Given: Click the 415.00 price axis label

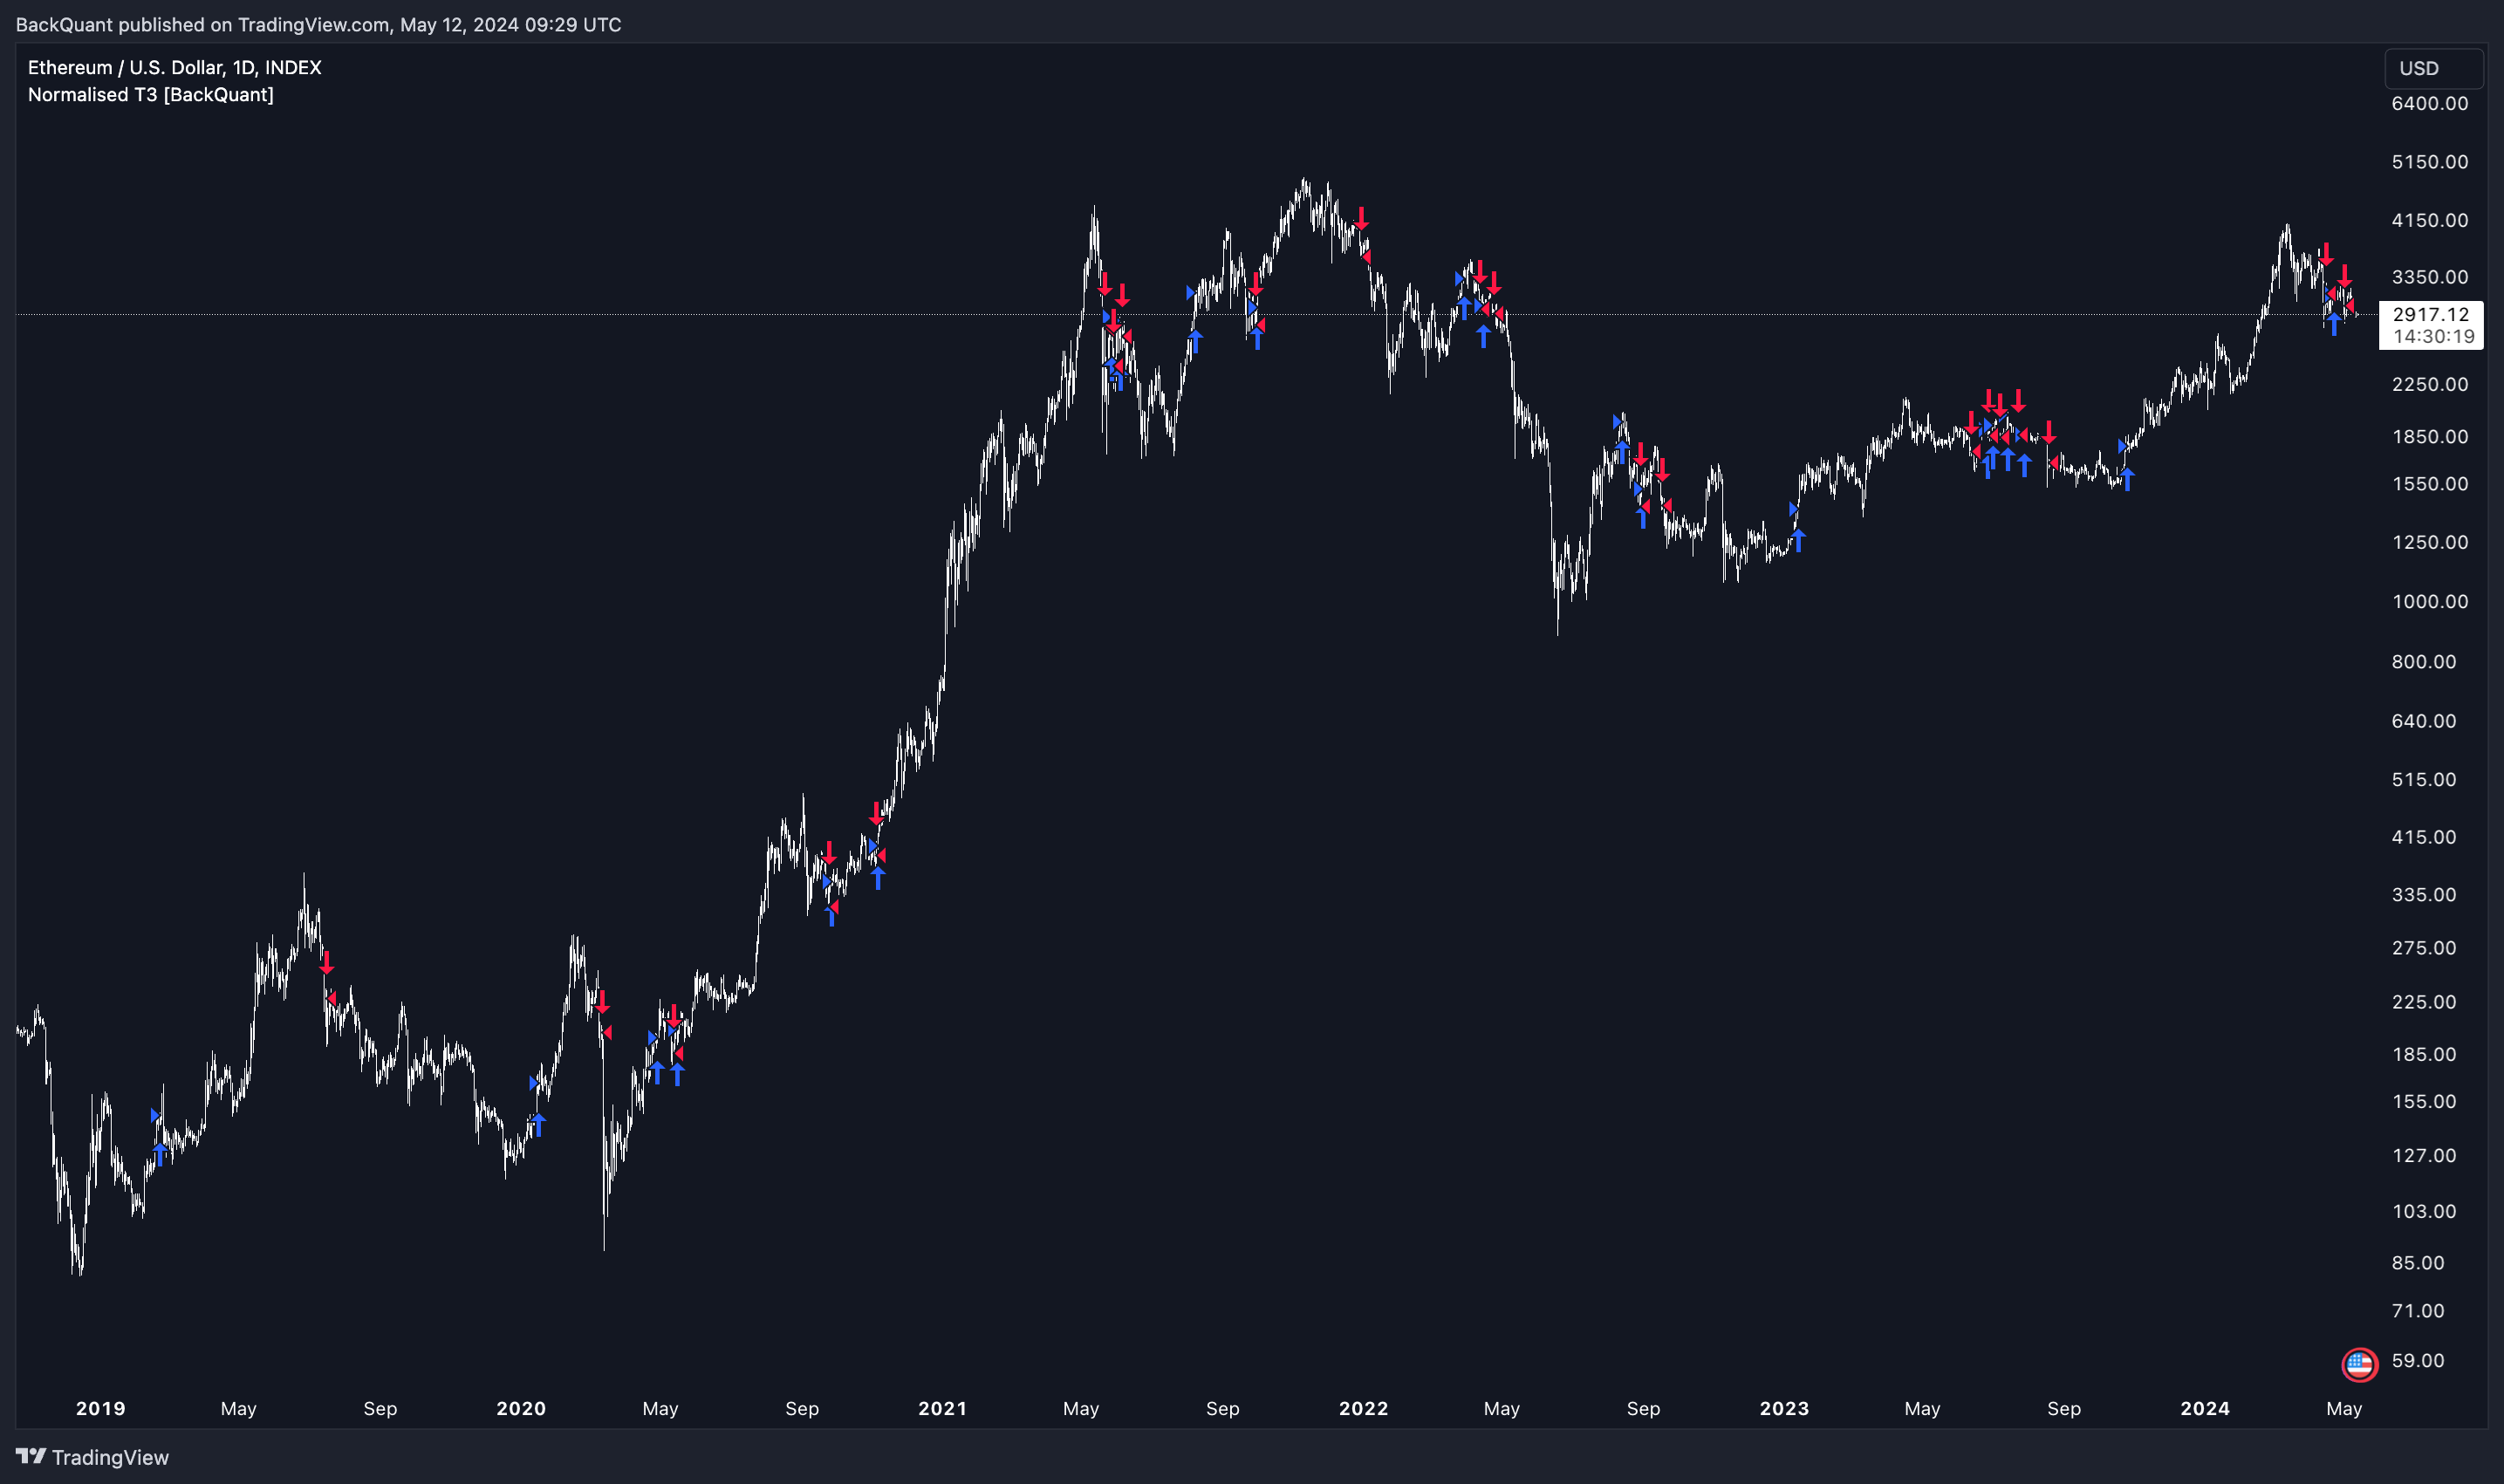Looking at the screenshot, I should coord(2423,837).
